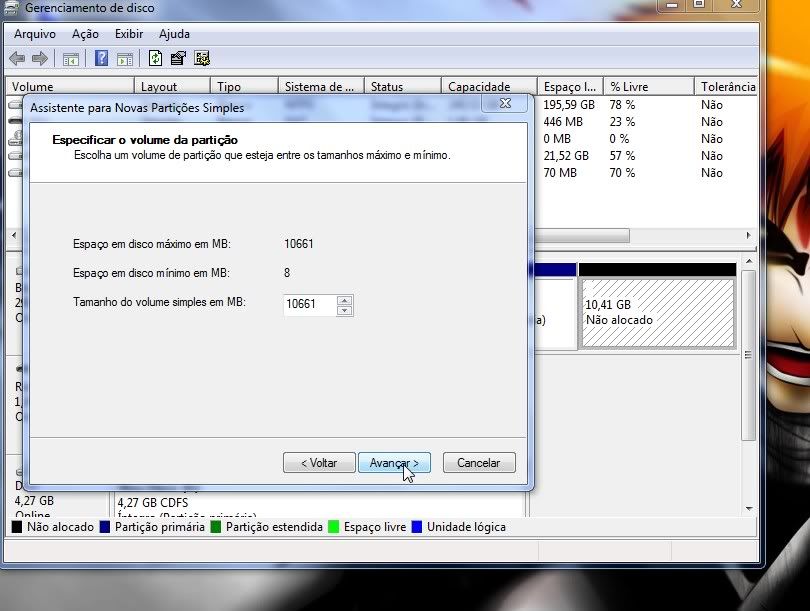The width and height of the screenshot is (810, 611).
Task: Increase volume size with the up spinner arrow
Action: click(x=344, y=300)
